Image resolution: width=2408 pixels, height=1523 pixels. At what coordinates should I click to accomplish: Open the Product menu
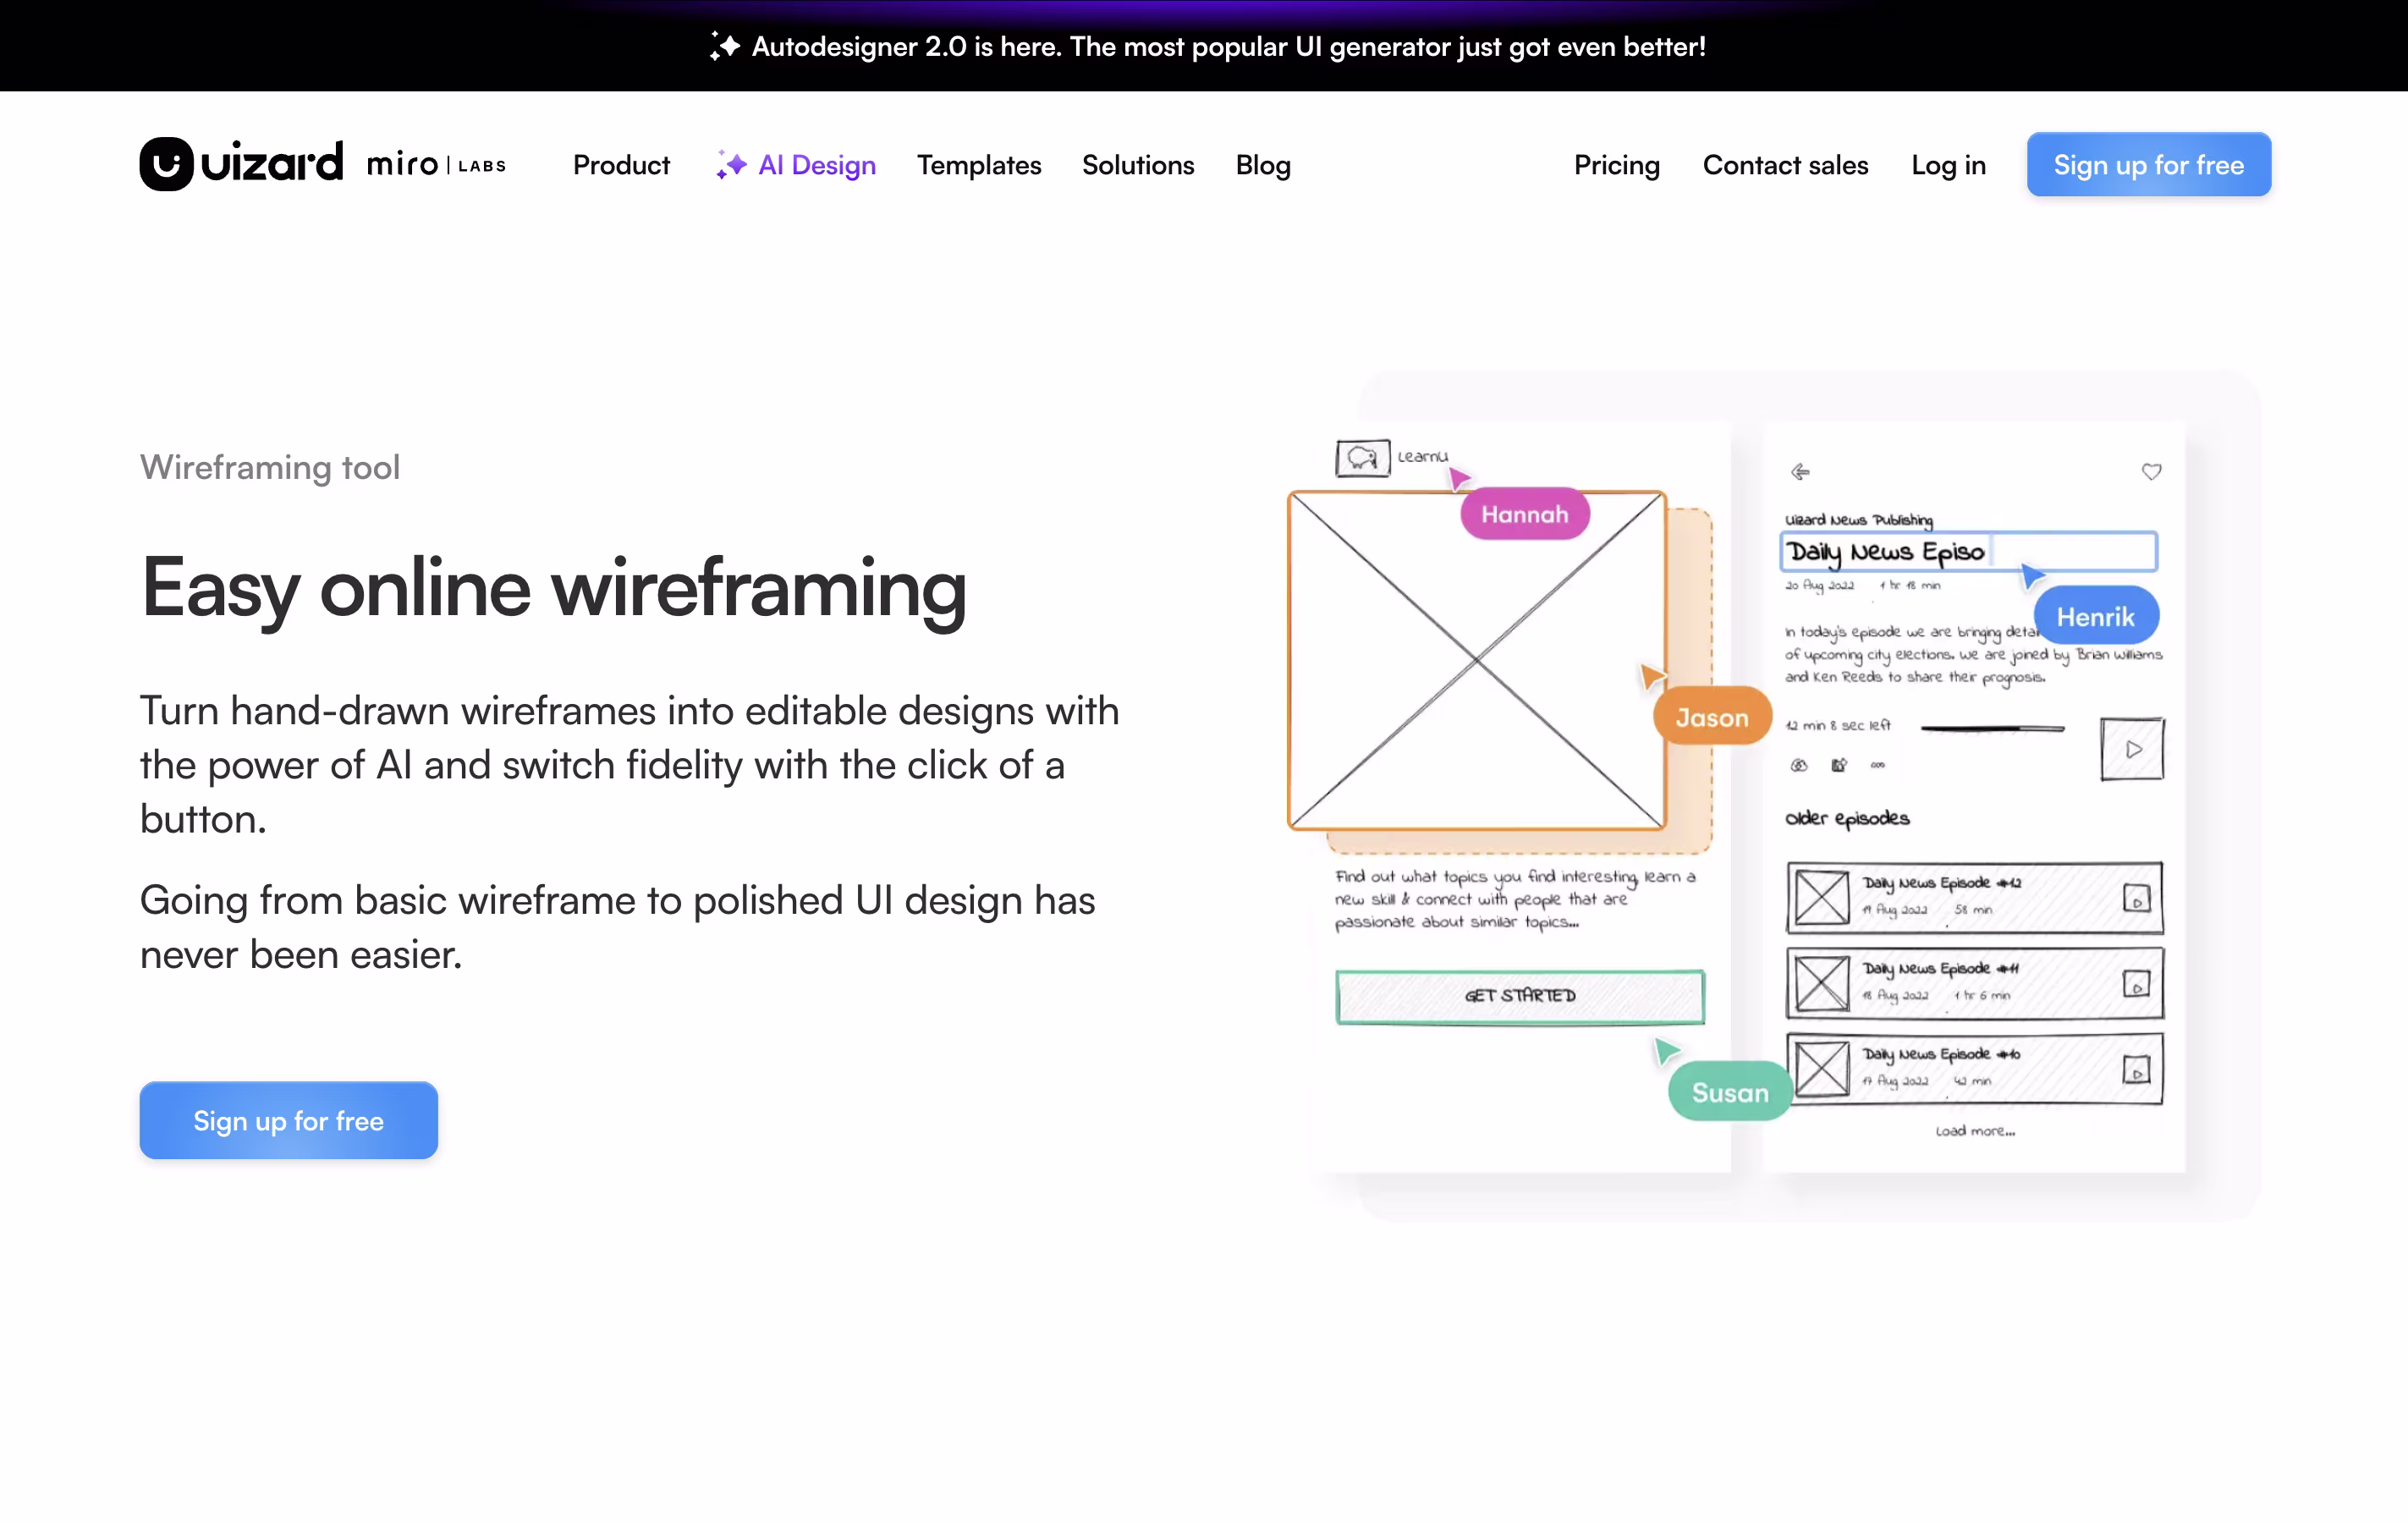(x=621, y=165)
